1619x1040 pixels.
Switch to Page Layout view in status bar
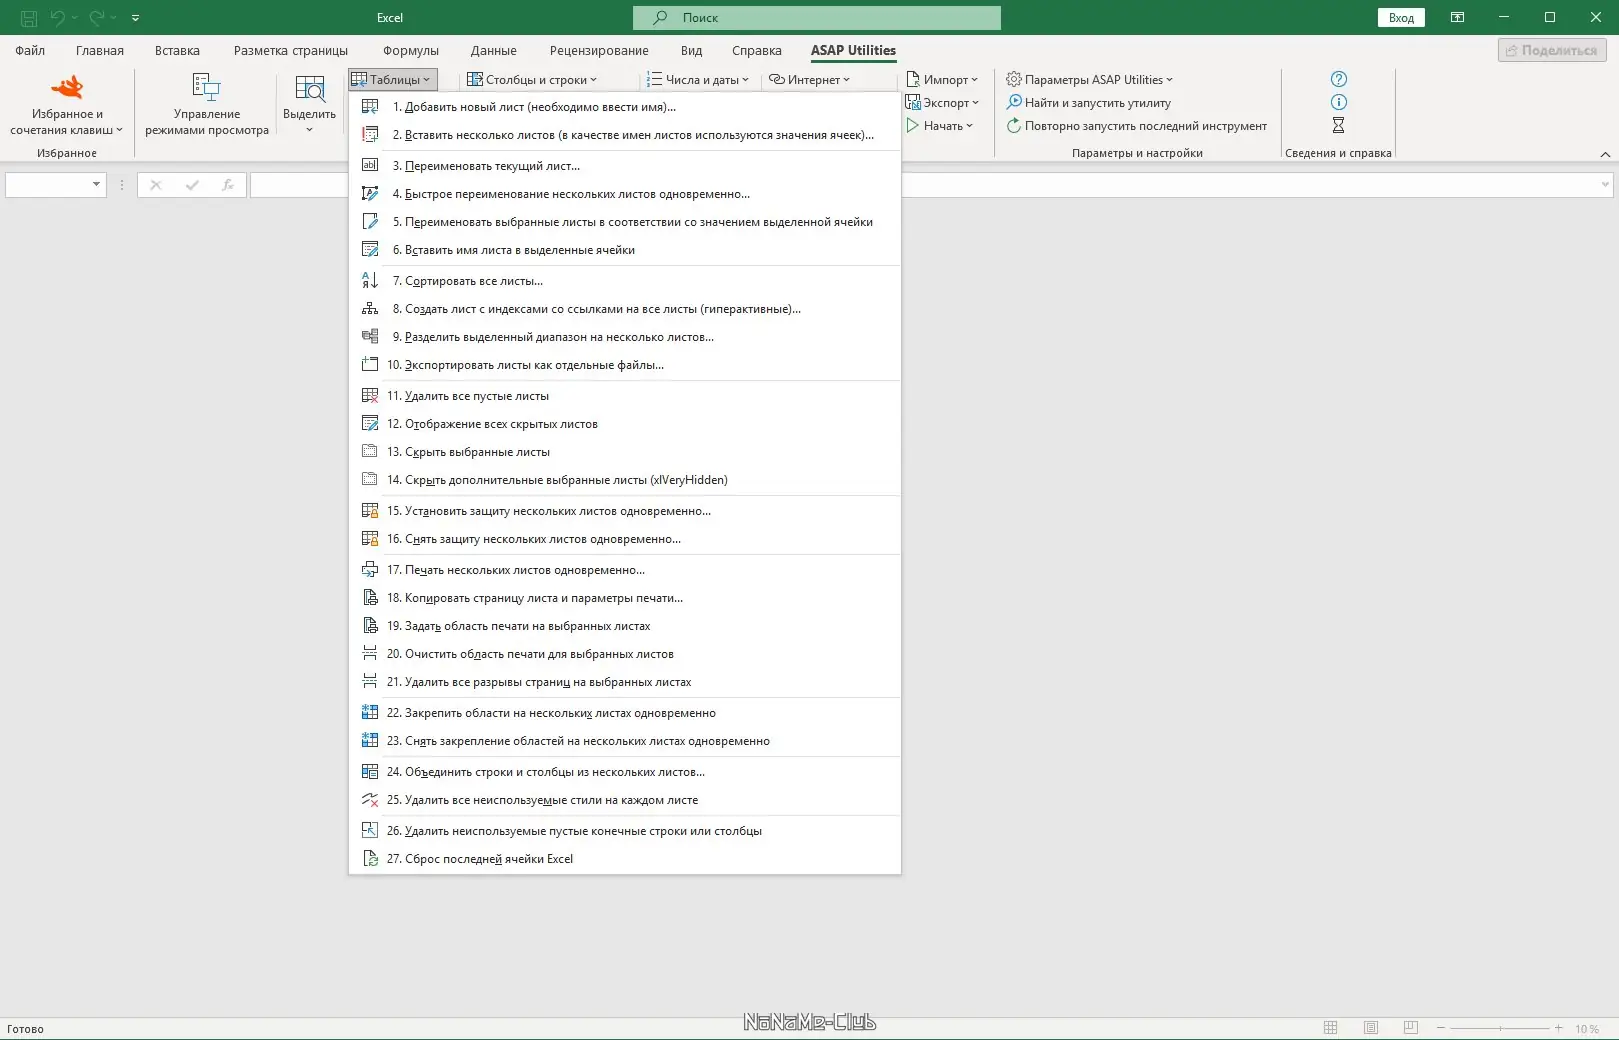(1371, 1028)
